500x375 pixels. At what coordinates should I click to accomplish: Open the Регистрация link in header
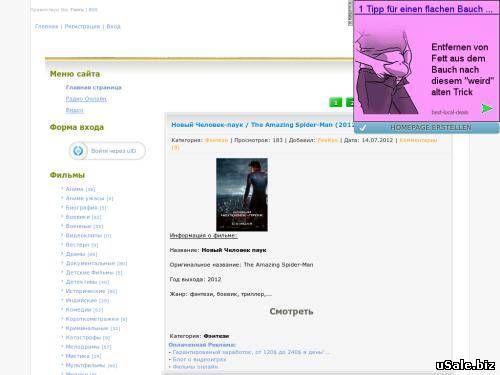[82, 26]
